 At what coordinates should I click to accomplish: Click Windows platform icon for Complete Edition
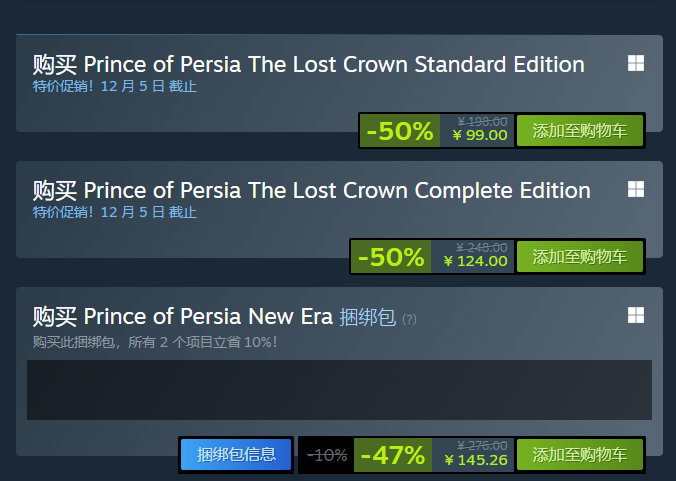pyautogui.click(x=636, y=189)
